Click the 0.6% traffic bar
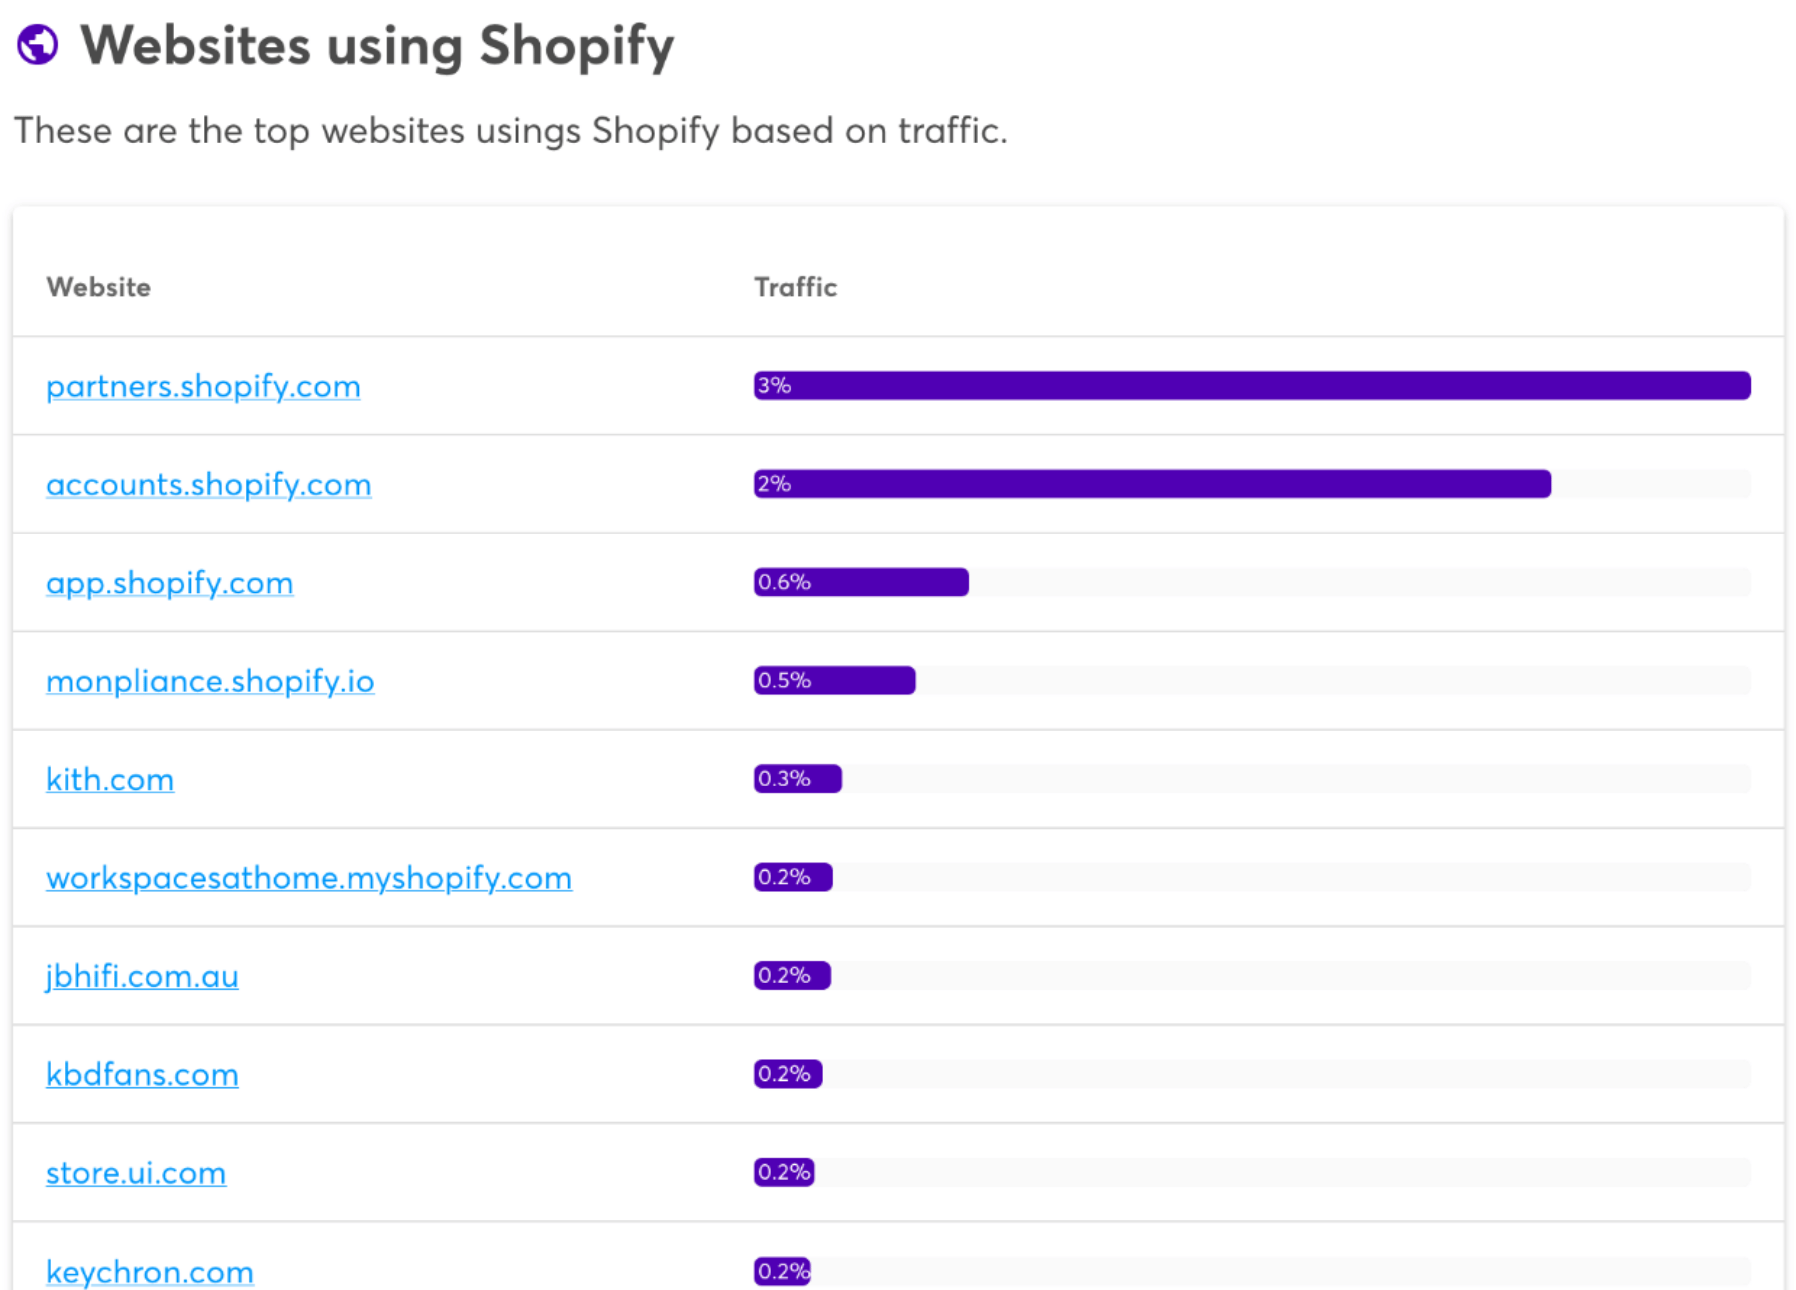This screenshot has height=1290, width=1796. (x=861, y=582)
